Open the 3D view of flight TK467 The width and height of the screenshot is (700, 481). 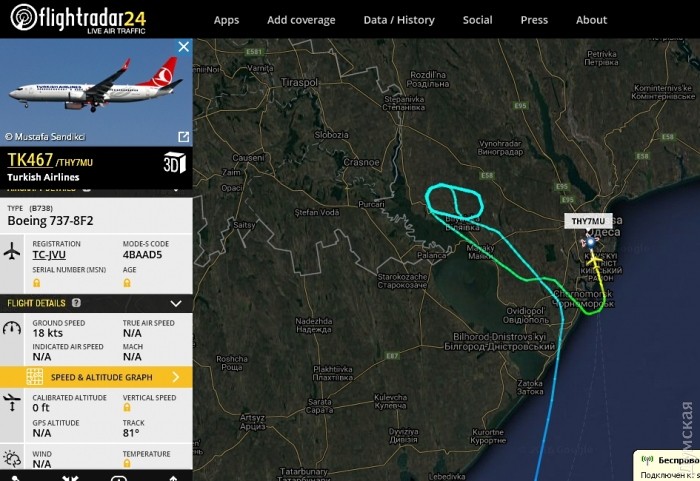(174, 163)
